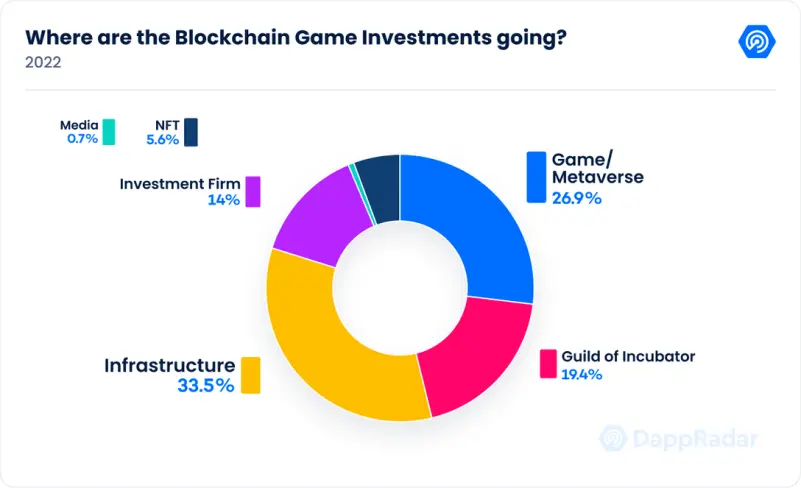Click the Game/Metaverse 26.9% label
The height and width of the screenshot is (488, 801).
pos(598,178)
